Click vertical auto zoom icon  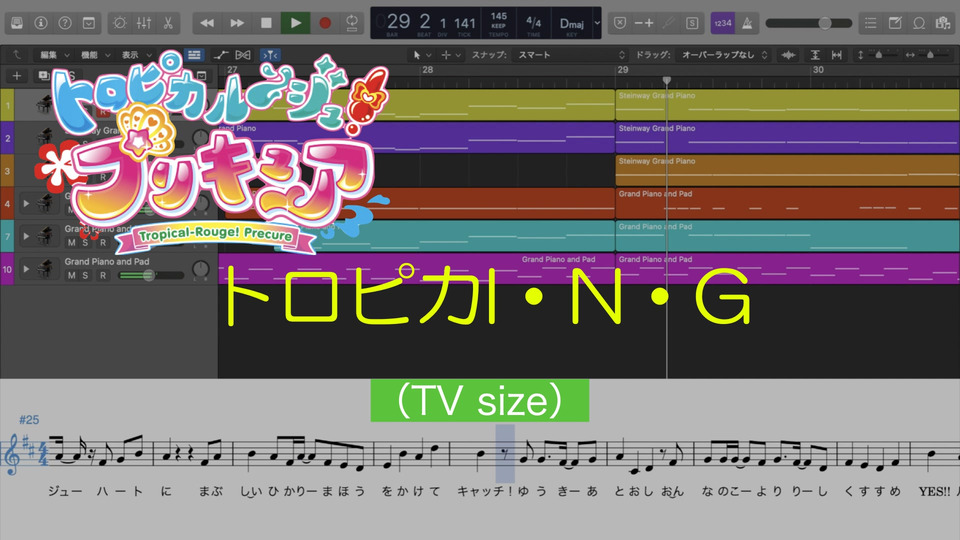pyautogui.click(x=815, y=55)
